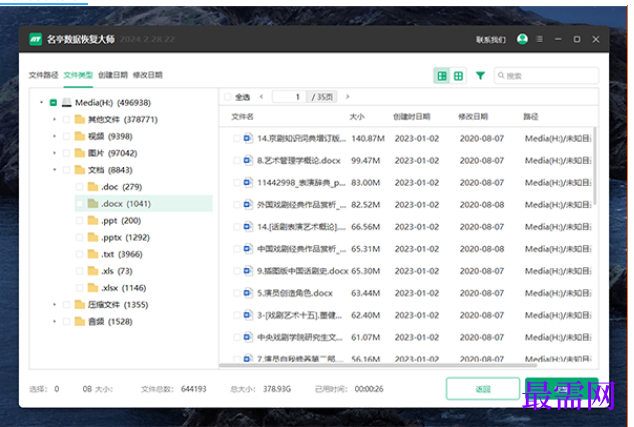This screenshot has width=634, height=427.
Task: Tick checkbox for 3-[戏剧艺术十五] file
Action: tap(237, 315)
